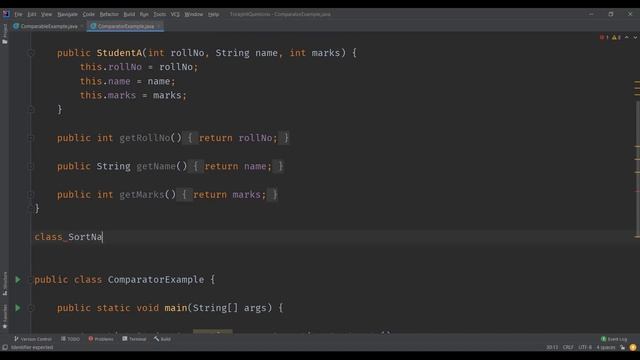
Task: Go to the previous highlighted error
Action: coord(627,38)
